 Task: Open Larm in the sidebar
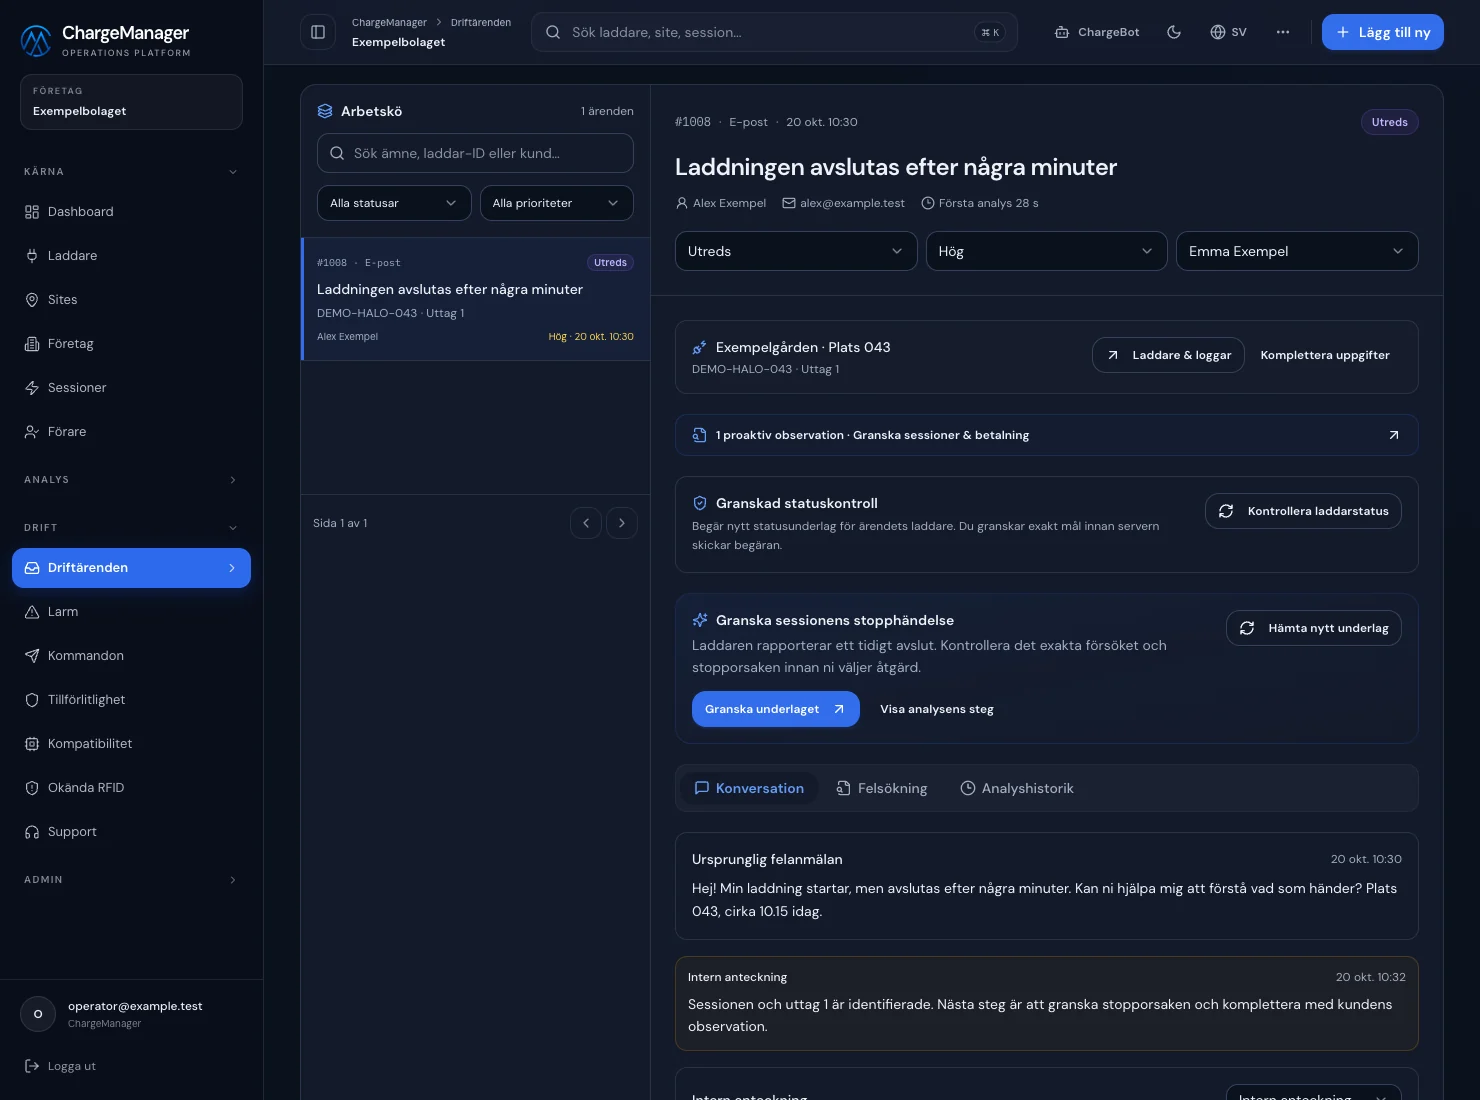[x=131, y=612]
